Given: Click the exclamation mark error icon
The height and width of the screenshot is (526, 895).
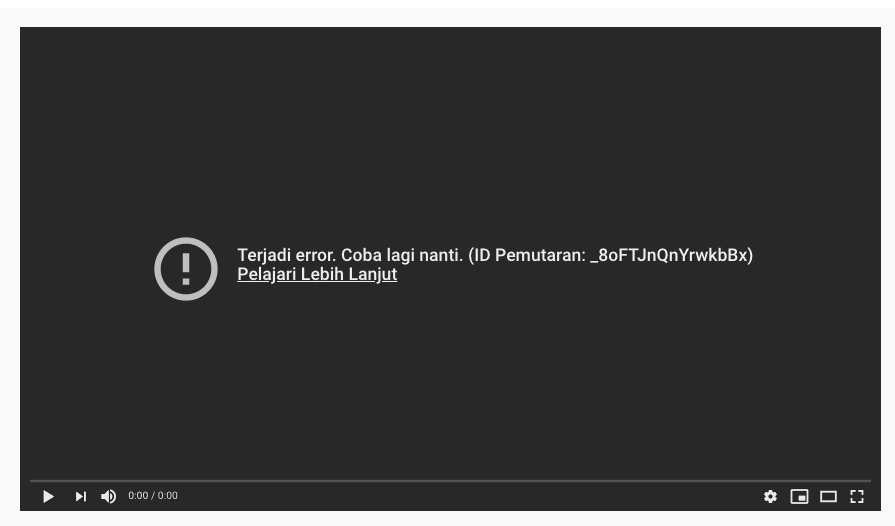Looking at the screenshot, I should (186, 269).
